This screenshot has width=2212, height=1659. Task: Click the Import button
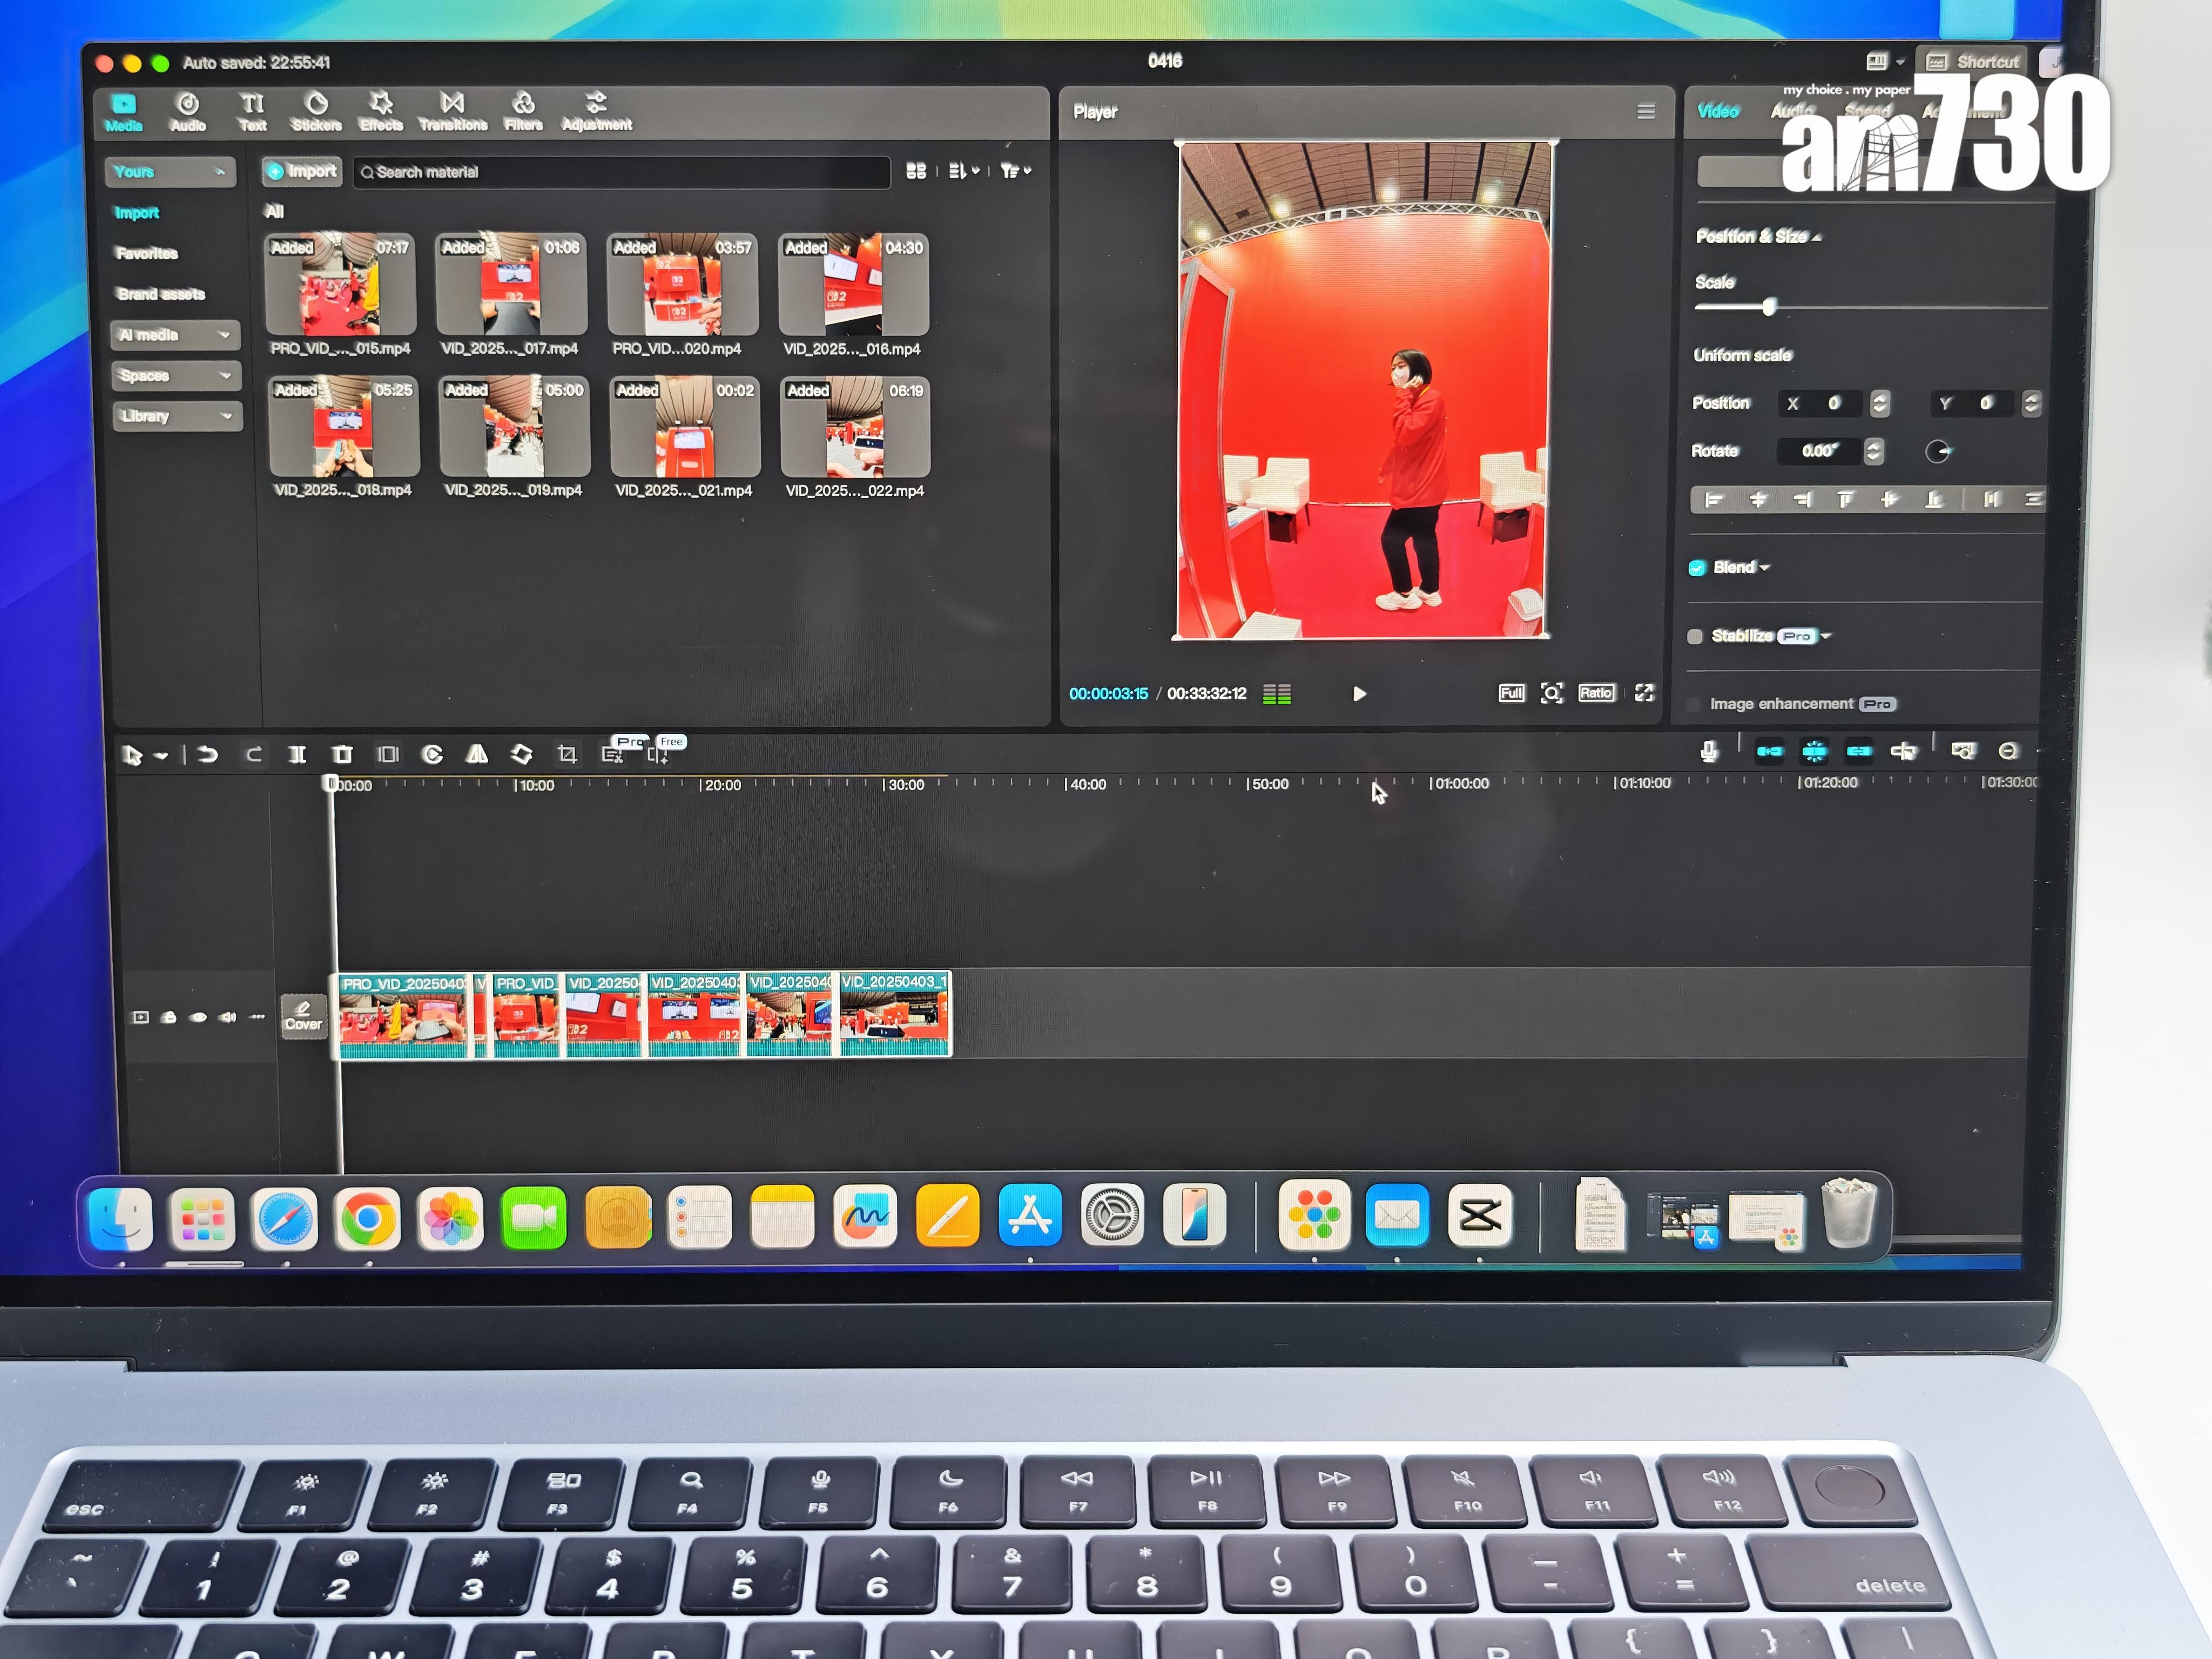coord(301,171)
